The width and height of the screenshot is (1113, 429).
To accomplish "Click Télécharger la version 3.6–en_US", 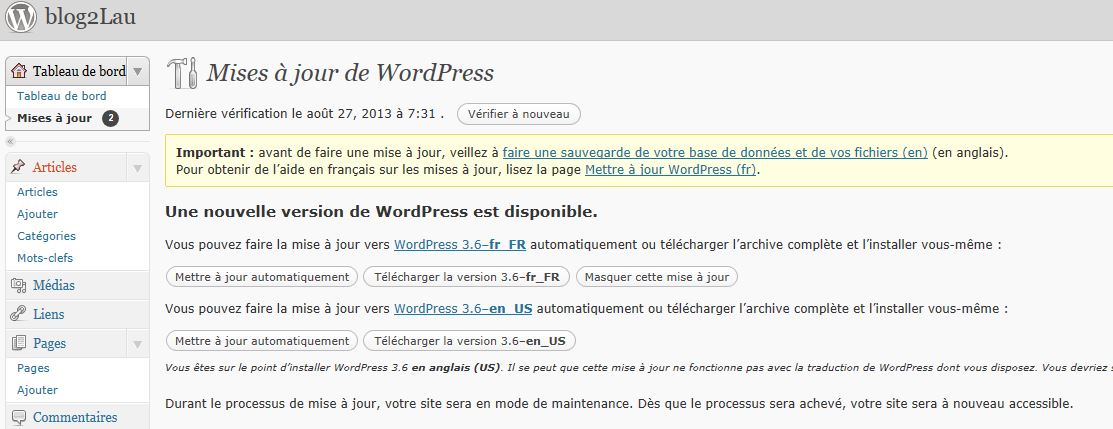I will (469, 341).
